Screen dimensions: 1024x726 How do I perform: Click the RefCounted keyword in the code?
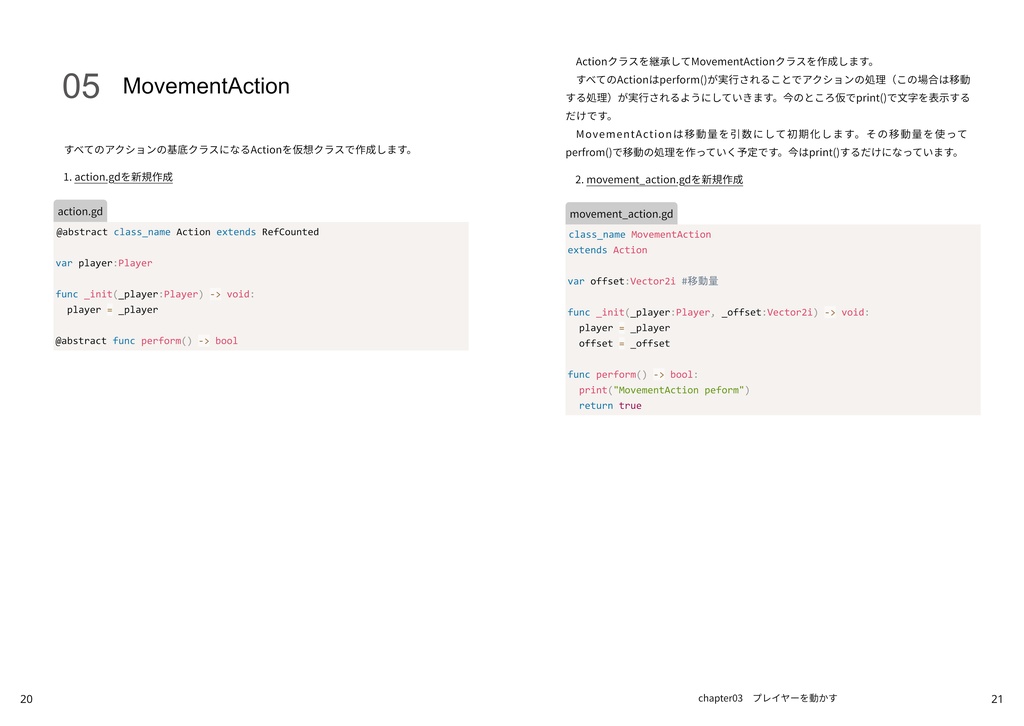coord(290,232)
